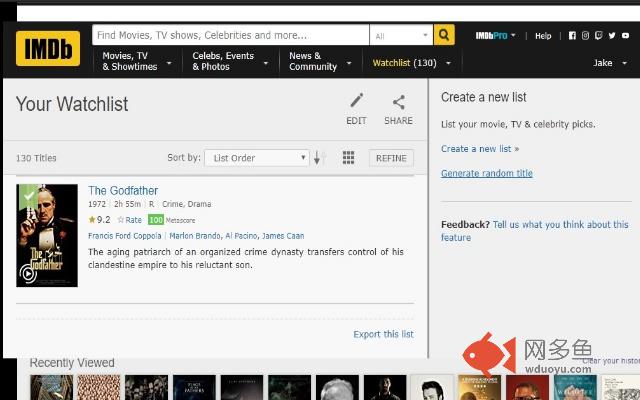Open the Sort by List Order dropdown
This screenshot has height=400, width=640.
[257, 158]
